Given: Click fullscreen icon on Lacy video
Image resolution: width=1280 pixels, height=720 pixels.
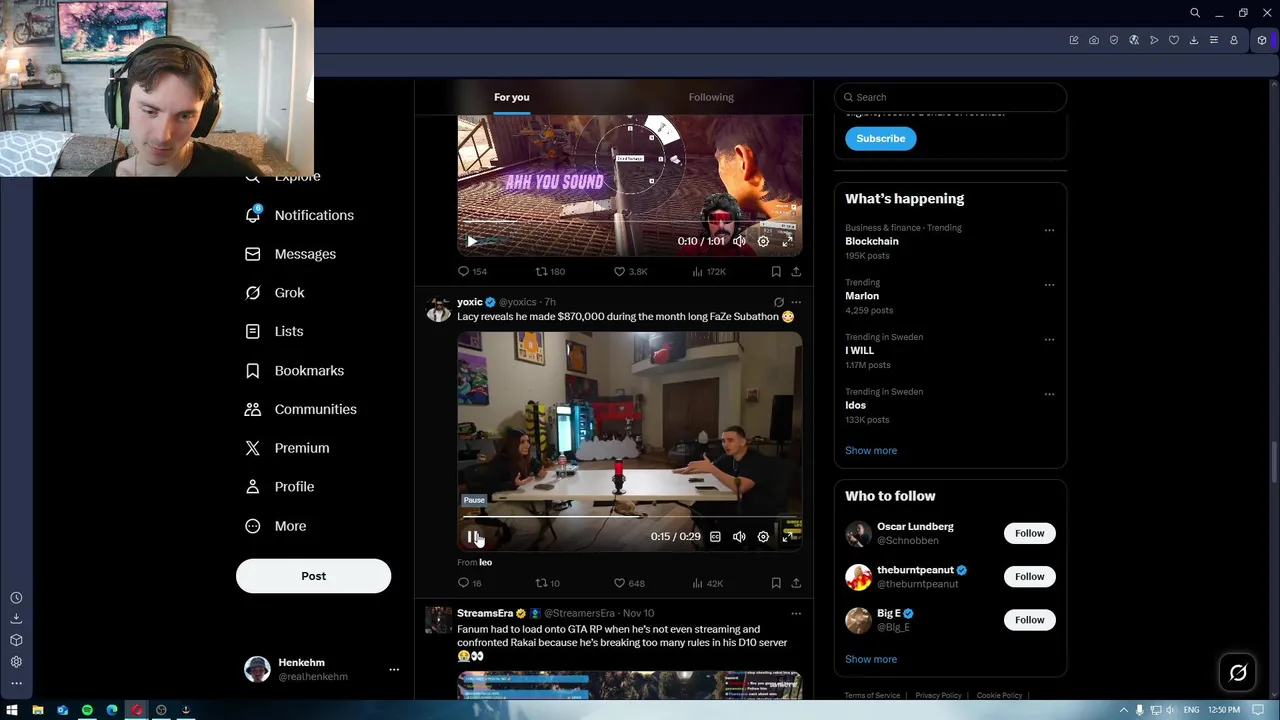Looking at the screenshot, I should [x=787, y=537].
